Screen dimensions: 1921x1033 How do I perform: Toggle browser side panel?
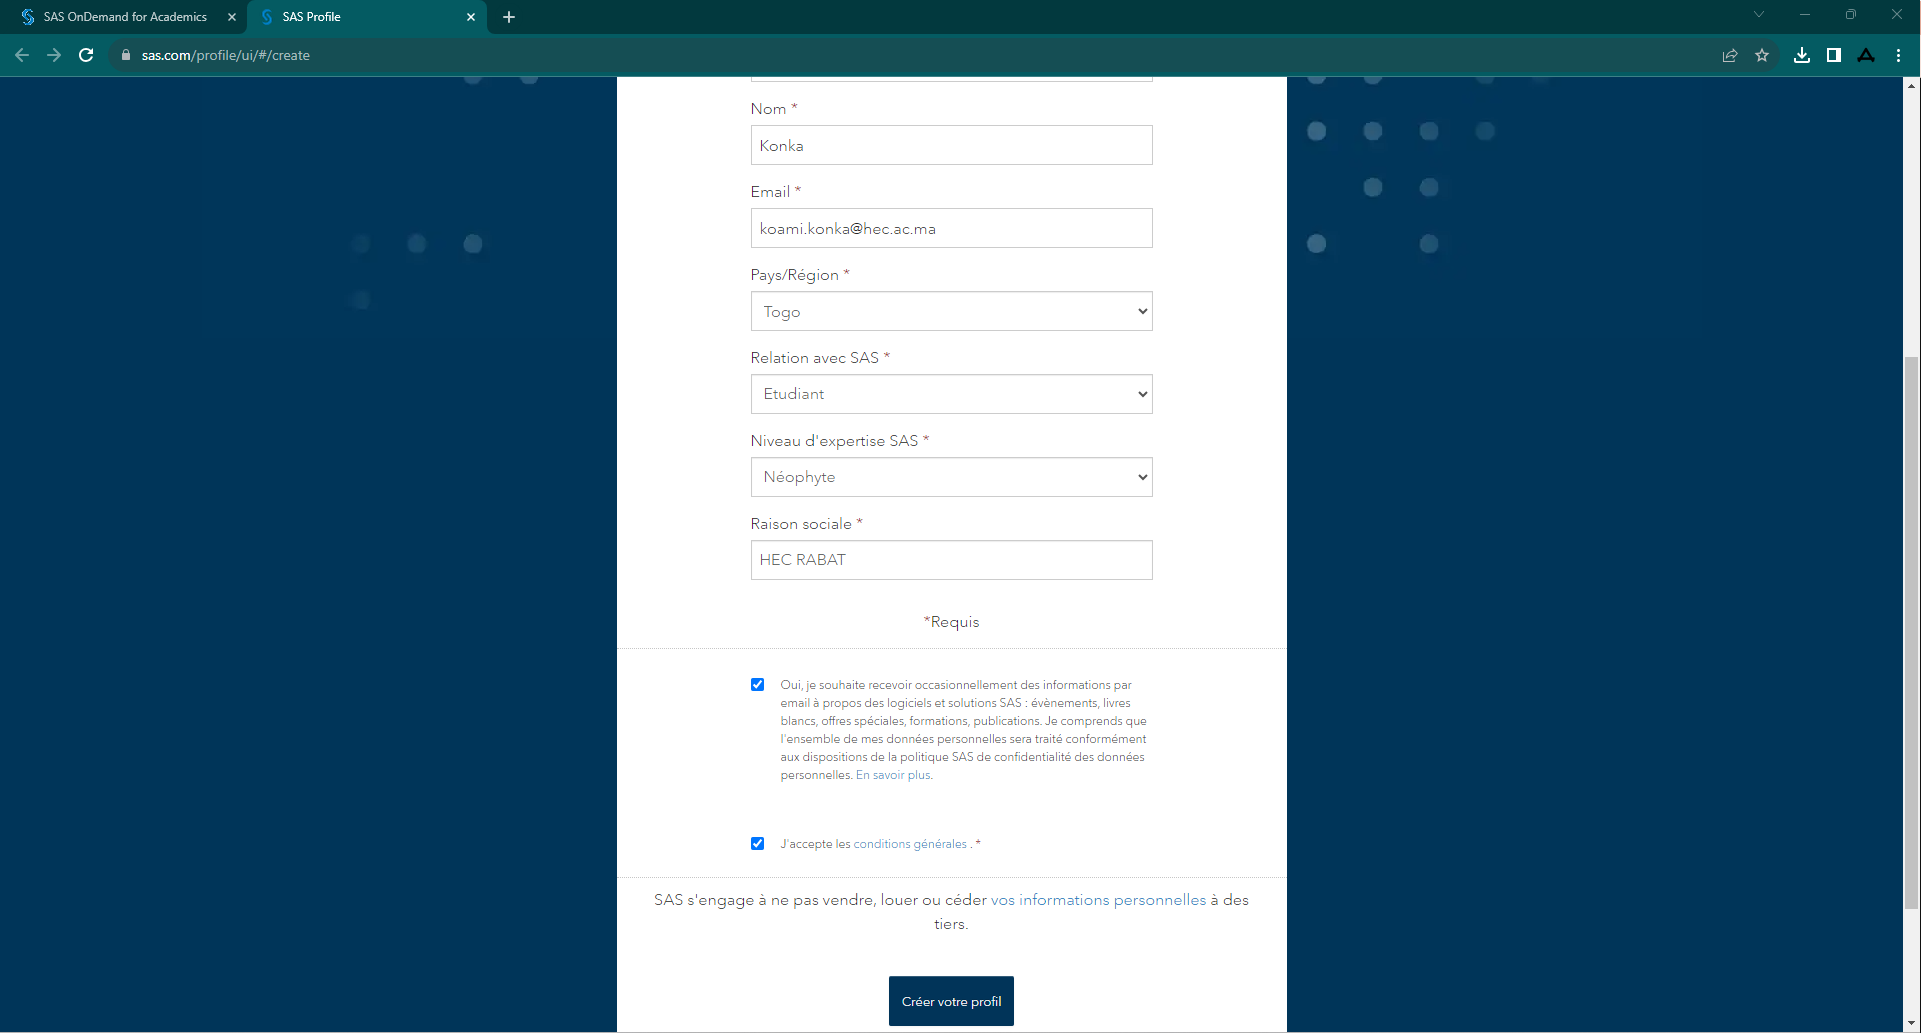click(x=1834, y=55)
